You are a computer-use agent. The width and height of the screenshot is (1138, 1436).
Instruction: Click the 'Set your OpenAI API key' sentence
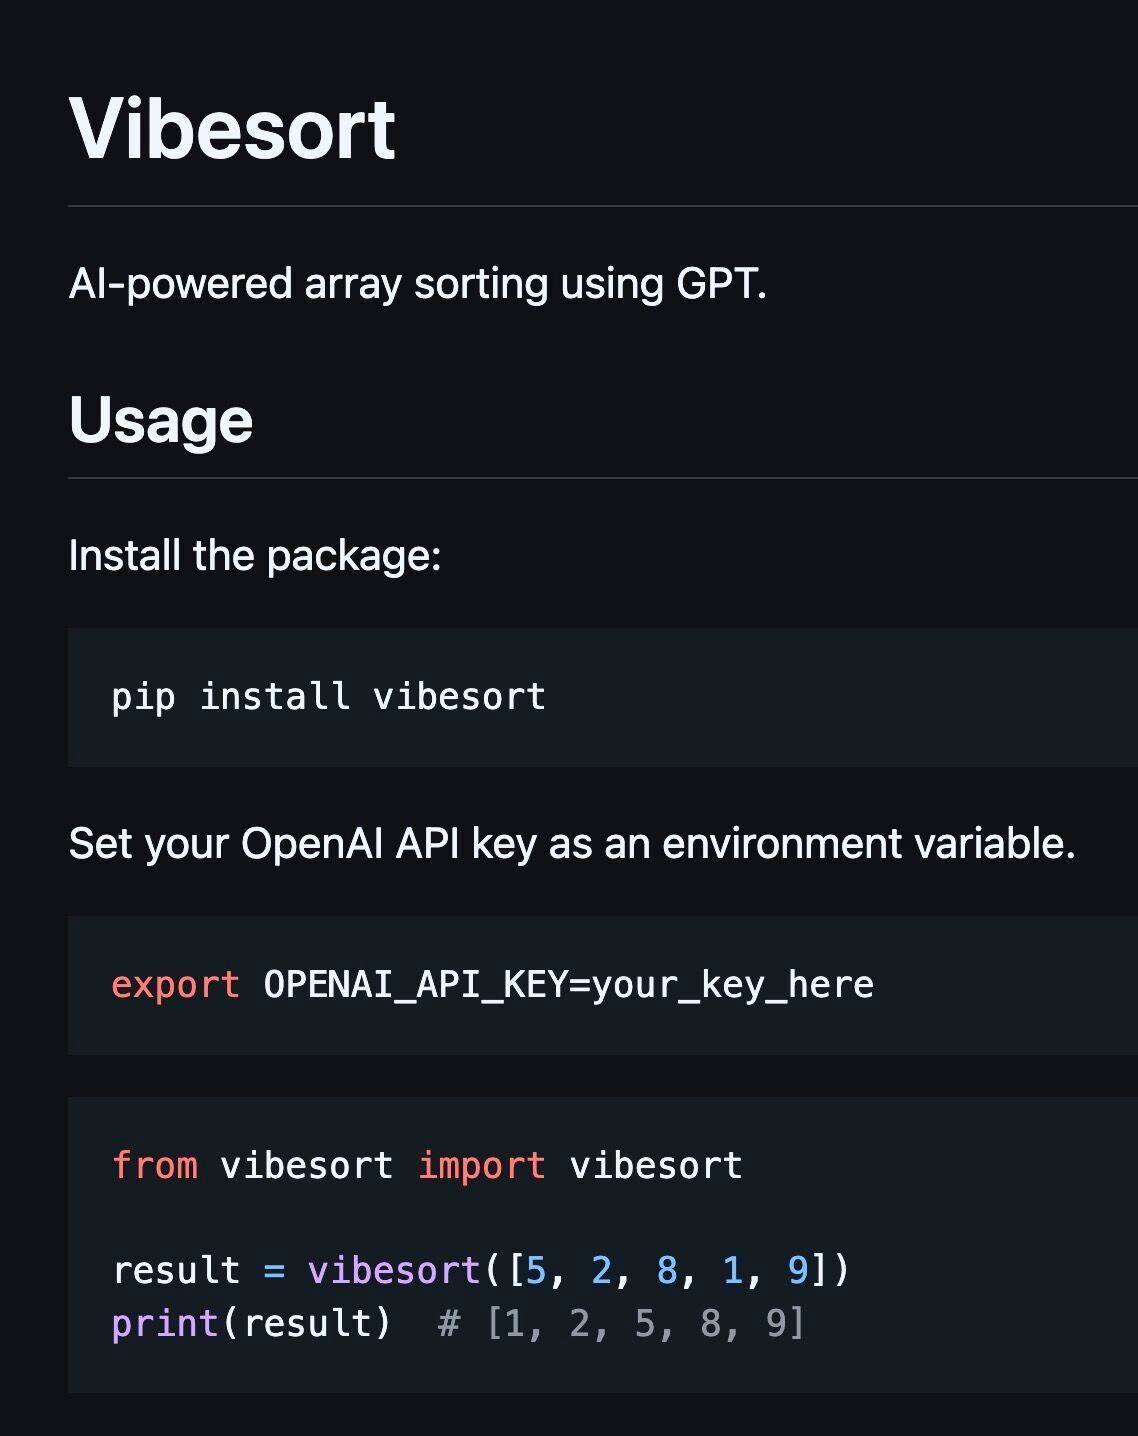tap(572, 843)
